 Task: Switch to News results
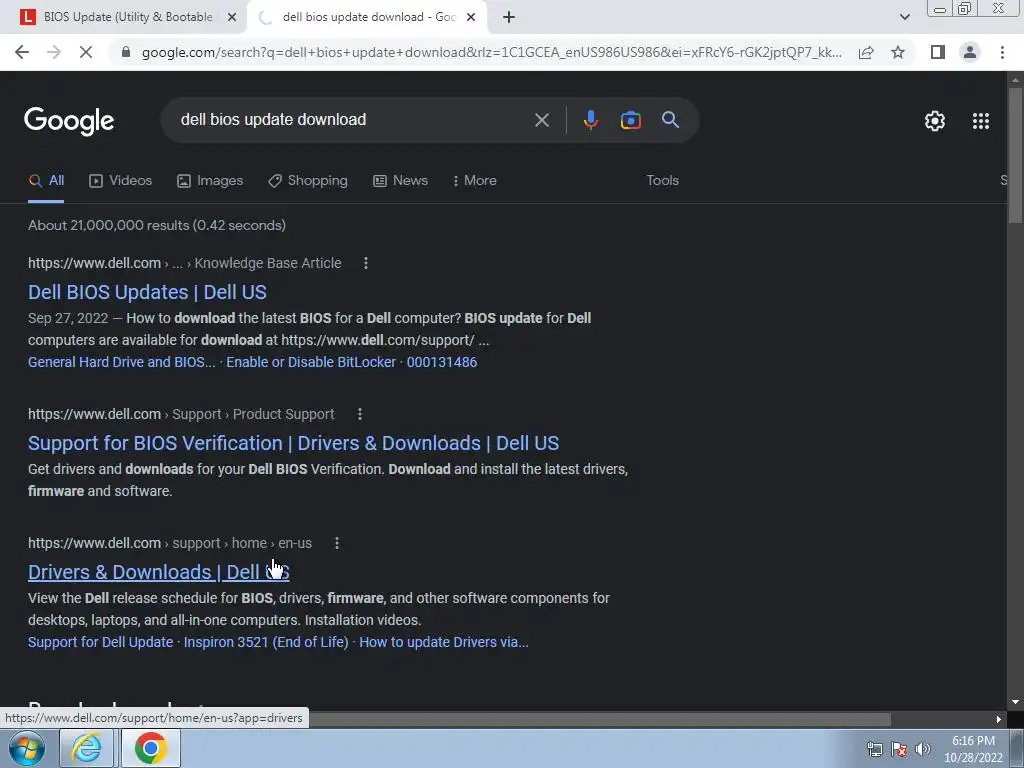click(400, 181)
